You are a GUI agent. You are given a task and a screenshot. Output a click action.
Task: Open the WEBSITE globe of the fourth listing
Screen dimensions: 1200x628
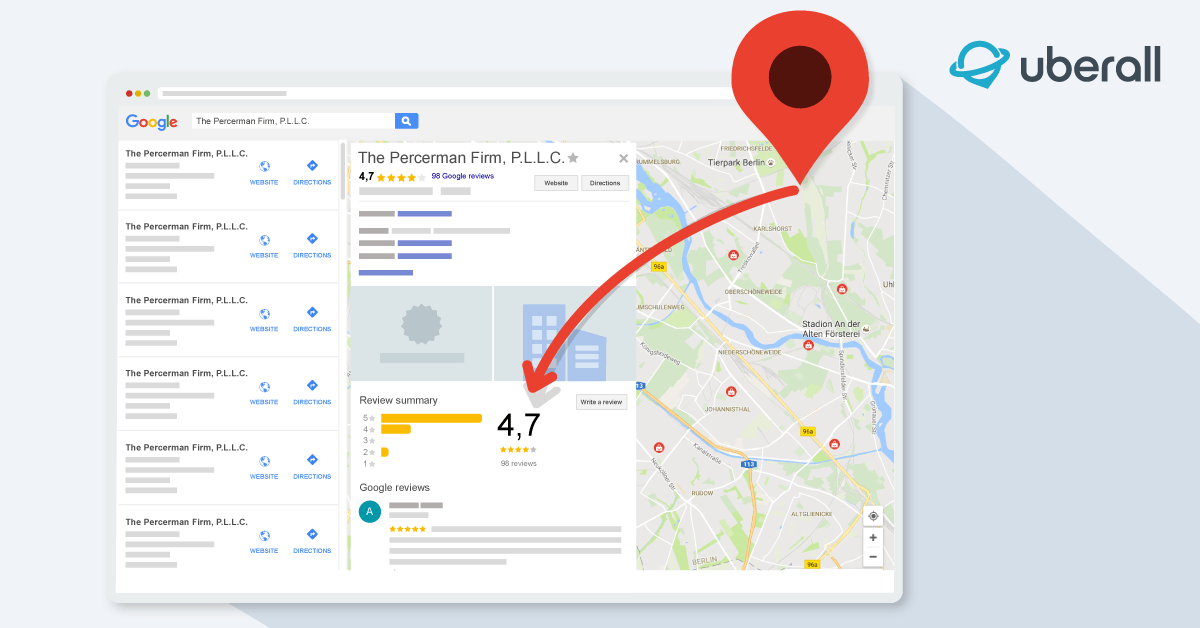click(x=264, y=387)
